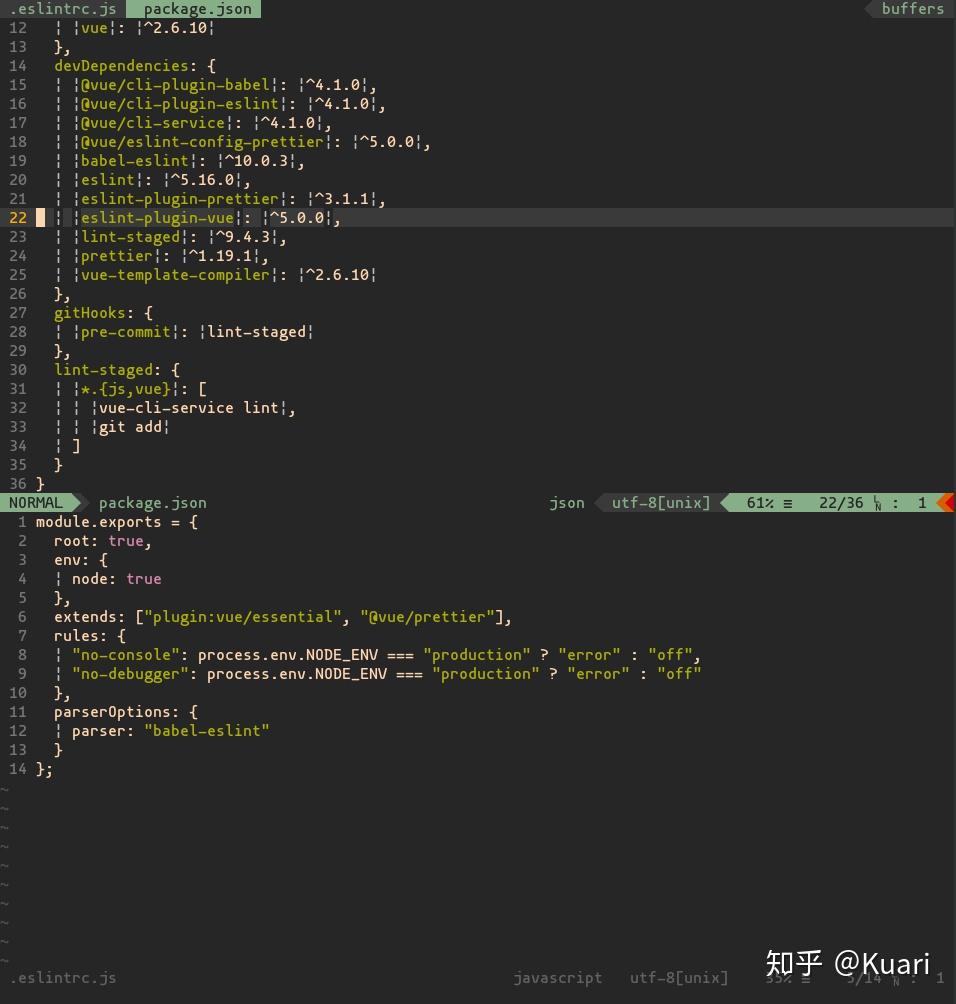Click the javascript filetype indicator in bottom statusline
The width and height of the screenshot is (956, 1004).
click(557, 978)
